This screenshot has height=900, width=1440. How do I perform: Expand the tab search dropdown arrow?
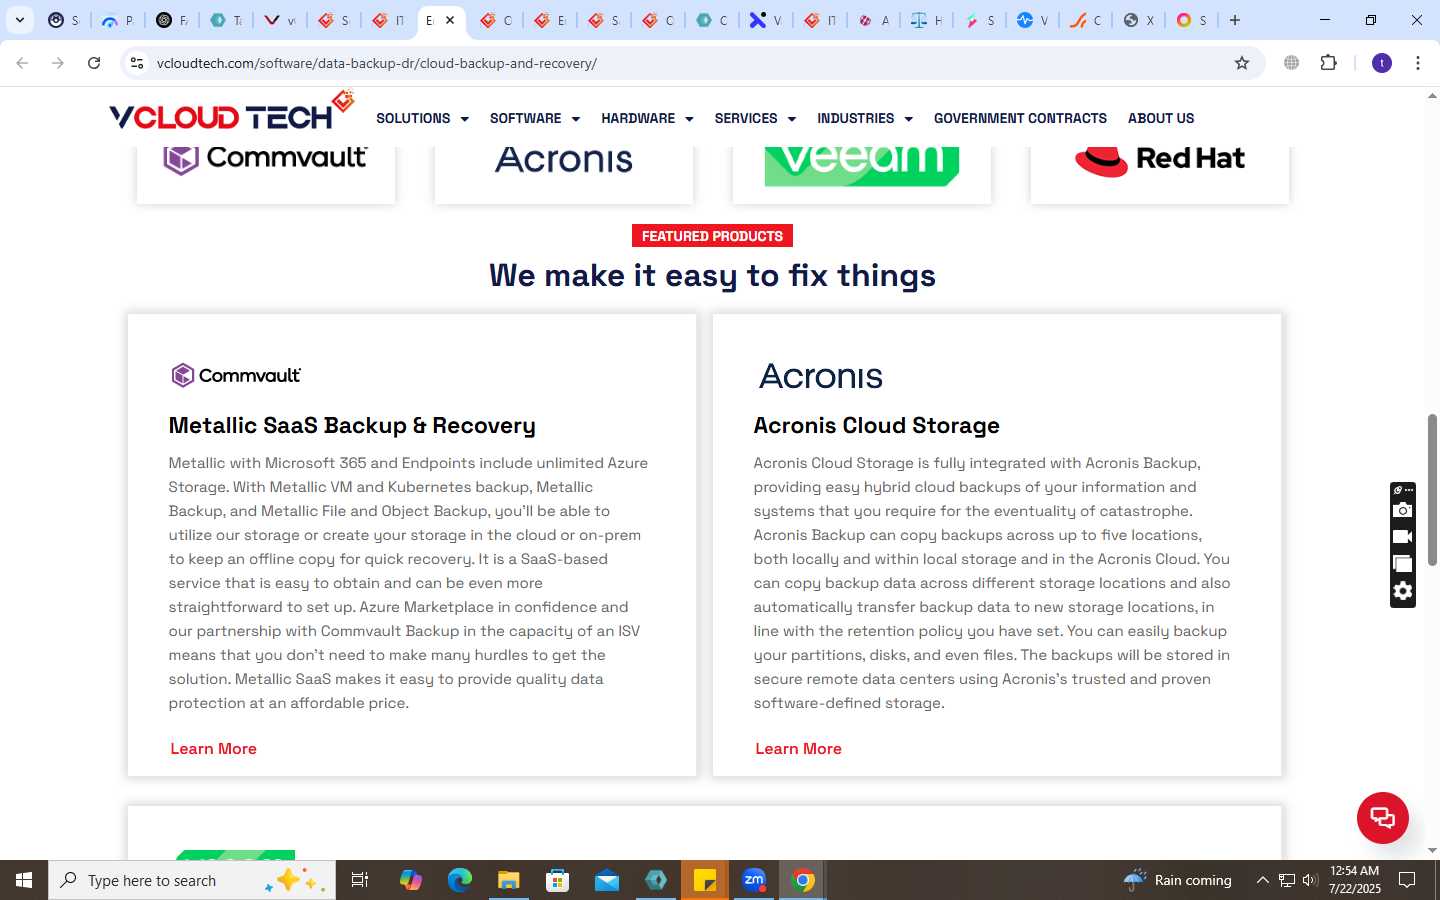click(19, 20)
